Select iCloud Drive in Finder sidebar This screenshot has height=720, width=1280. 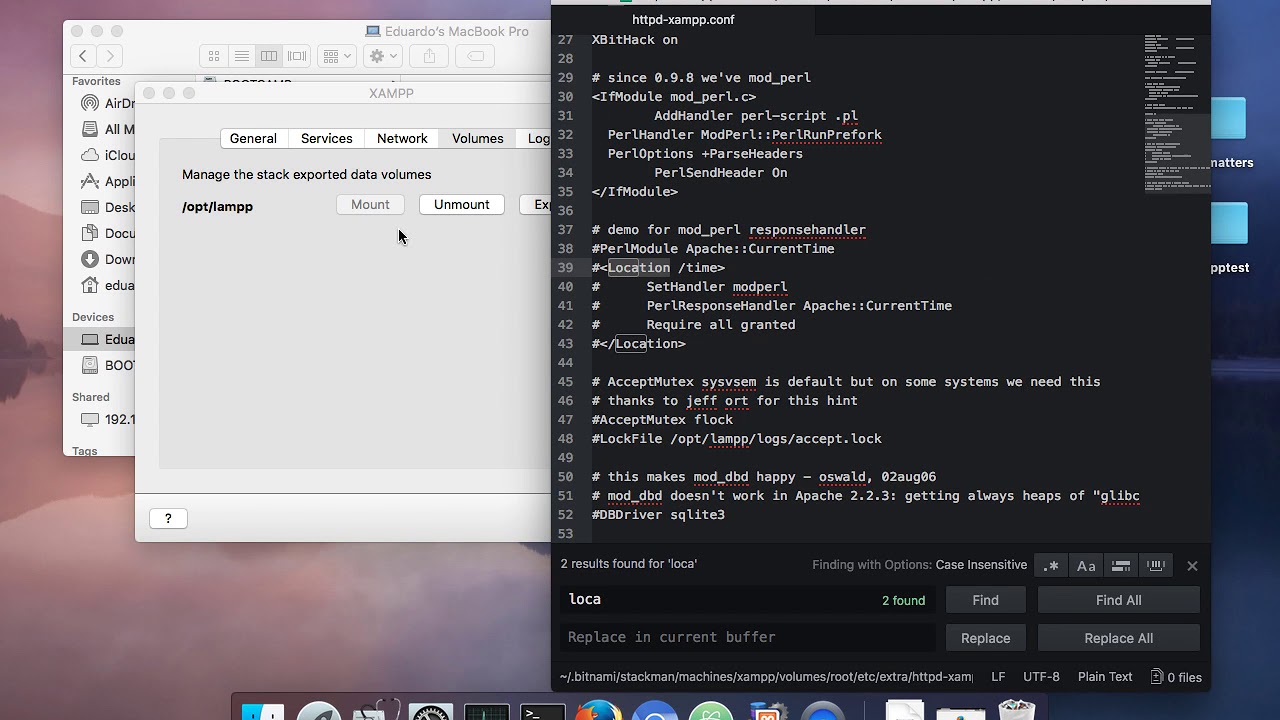tap(106, 156)
